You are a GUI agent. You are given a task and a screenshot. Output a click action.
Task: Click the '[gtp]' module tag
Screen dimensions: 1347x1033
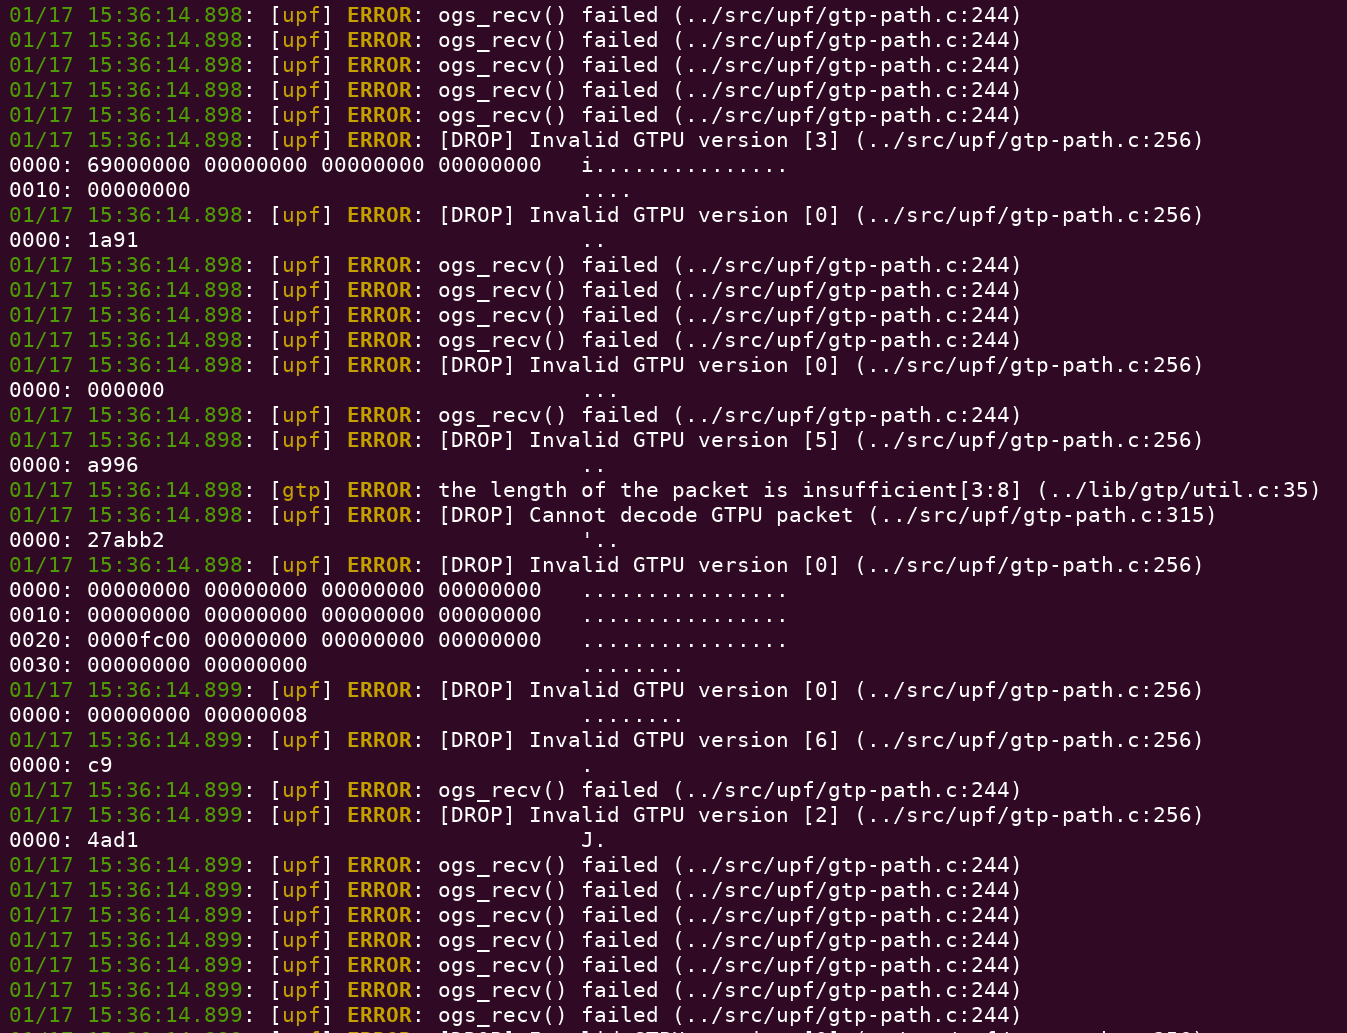[x=301, y=490]
